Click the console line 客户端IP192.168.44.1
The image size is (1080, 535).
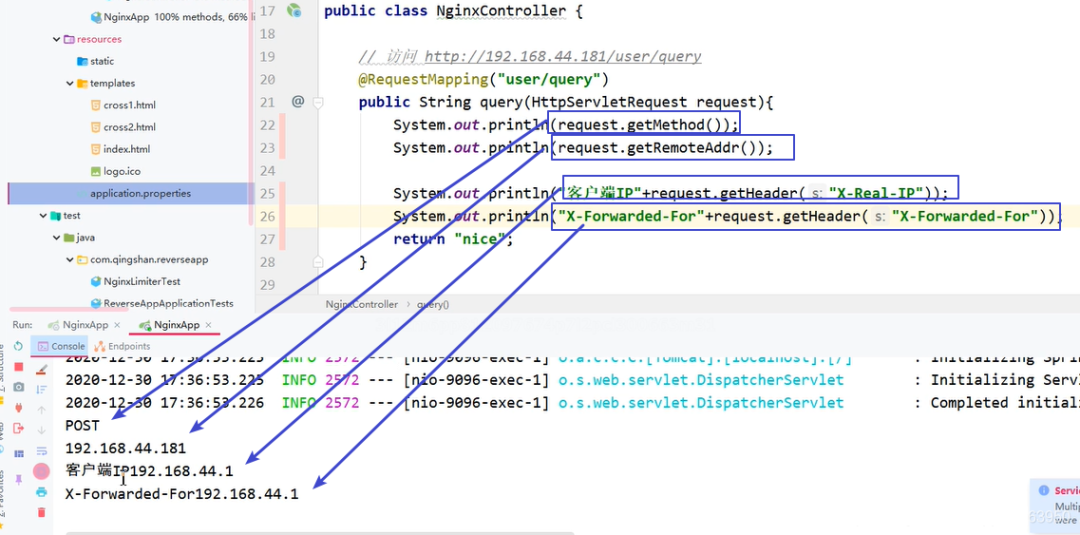coord(149,471)
